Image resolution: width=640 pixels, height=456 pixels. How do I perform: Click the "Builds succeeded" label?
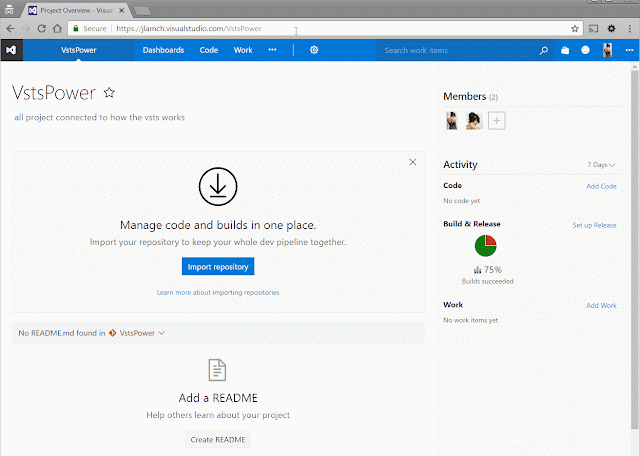487,281
